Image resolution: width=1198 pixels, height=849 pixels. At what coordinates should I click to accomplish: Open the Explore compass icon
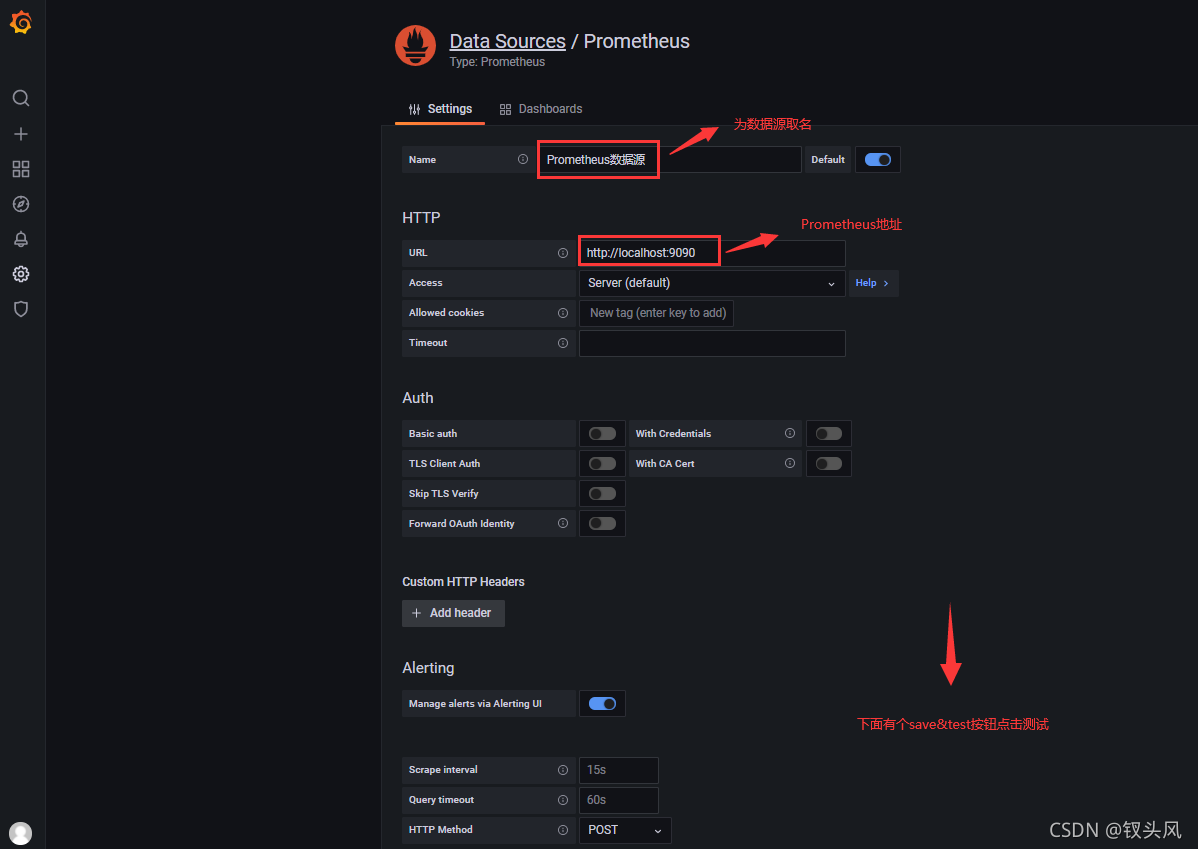click(x=21, y=204)
